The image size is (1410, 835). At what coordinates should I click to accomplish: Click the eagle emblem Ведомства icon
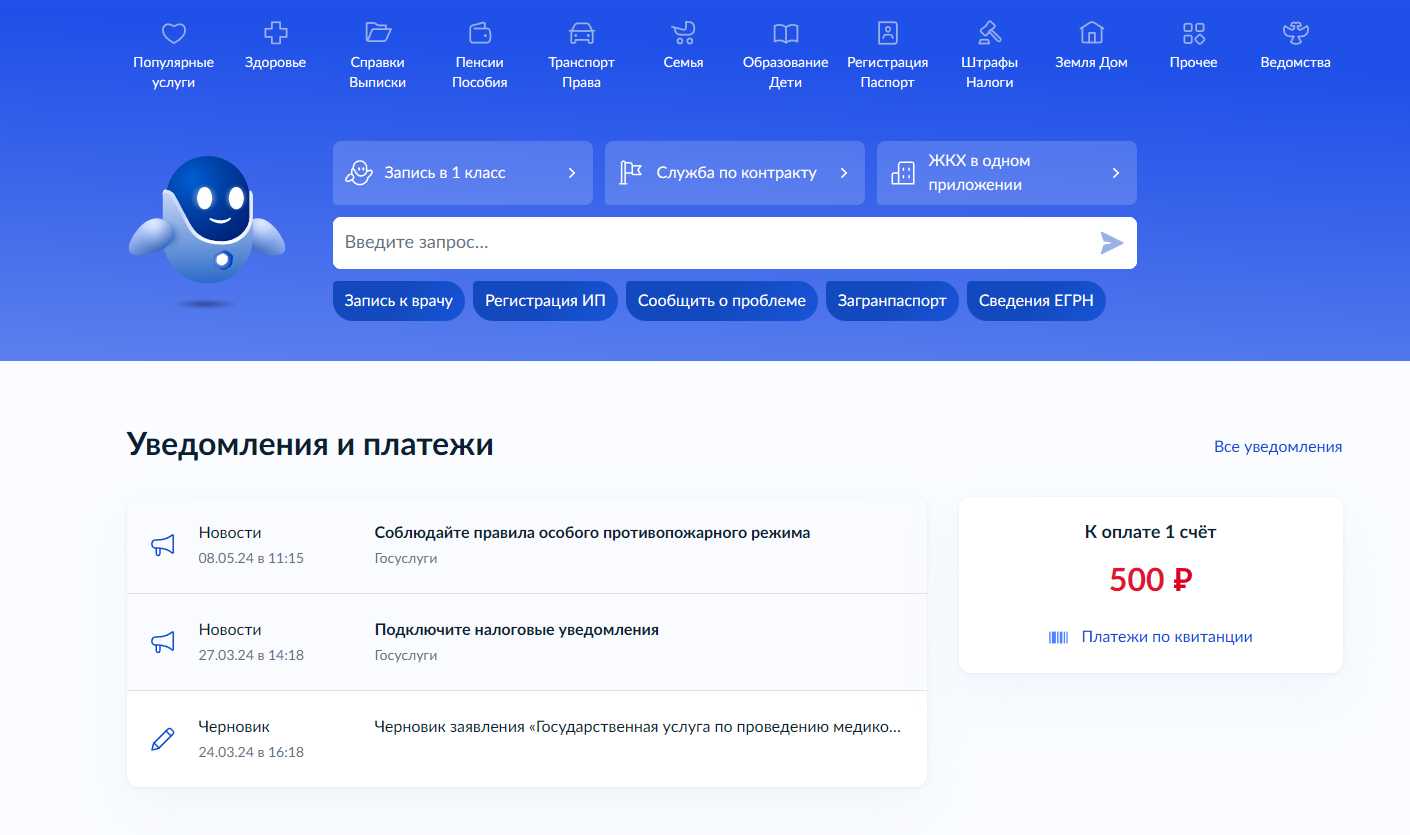(1296, 33)
